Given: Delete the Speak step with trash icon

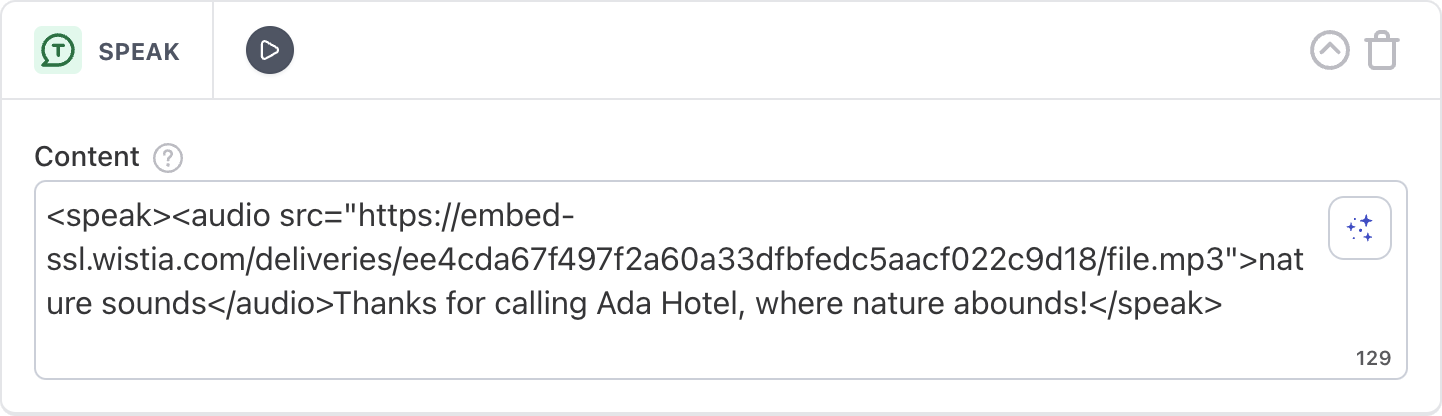Looking at the screenshot, I should pyautogui.click(x=1382, y=50).
